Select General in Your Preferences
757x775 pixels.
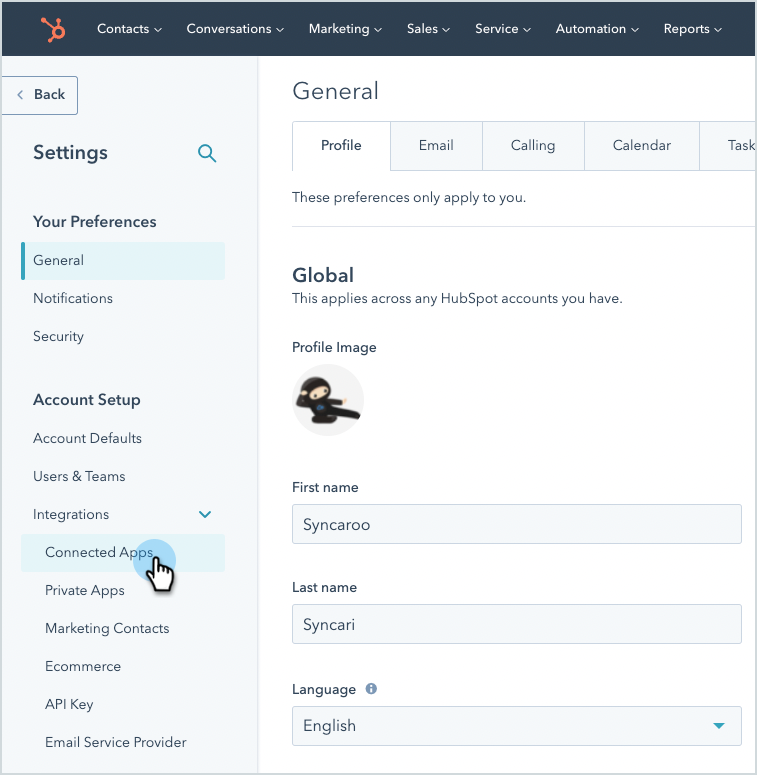tap(123, 260)
